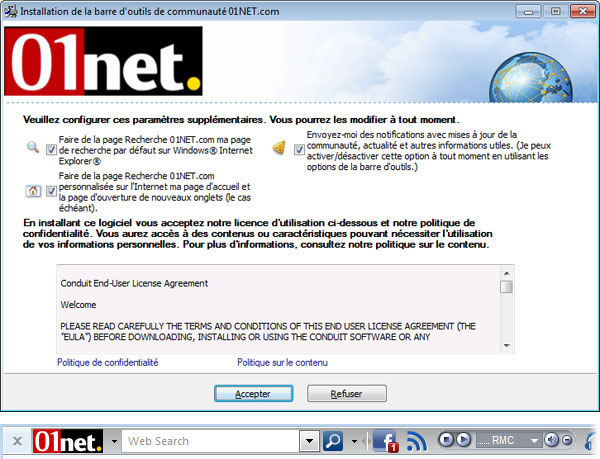Click the globe network image in header
Viewport: 600px width, 459px height.
531,78
